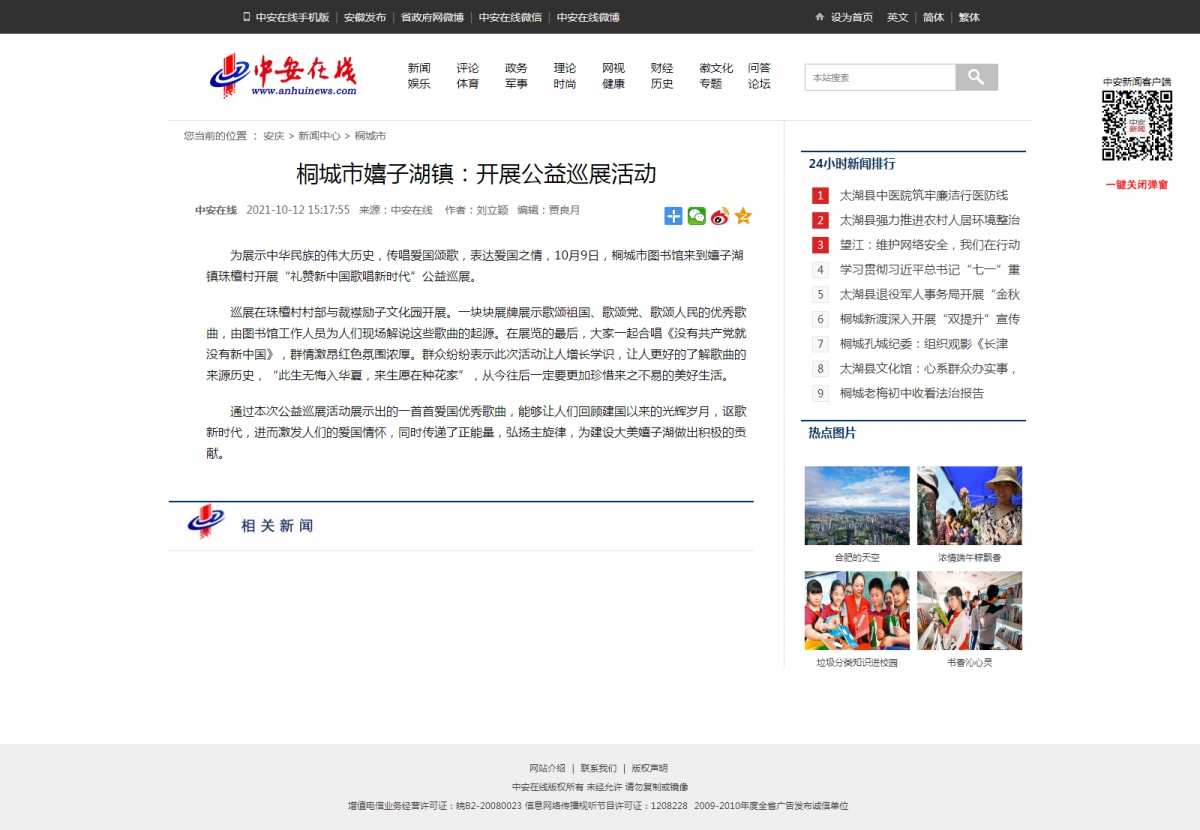The width and height of the screenshot is (1200, 830).
Task: Click the 中安在线 site logo
Action: 283,75
